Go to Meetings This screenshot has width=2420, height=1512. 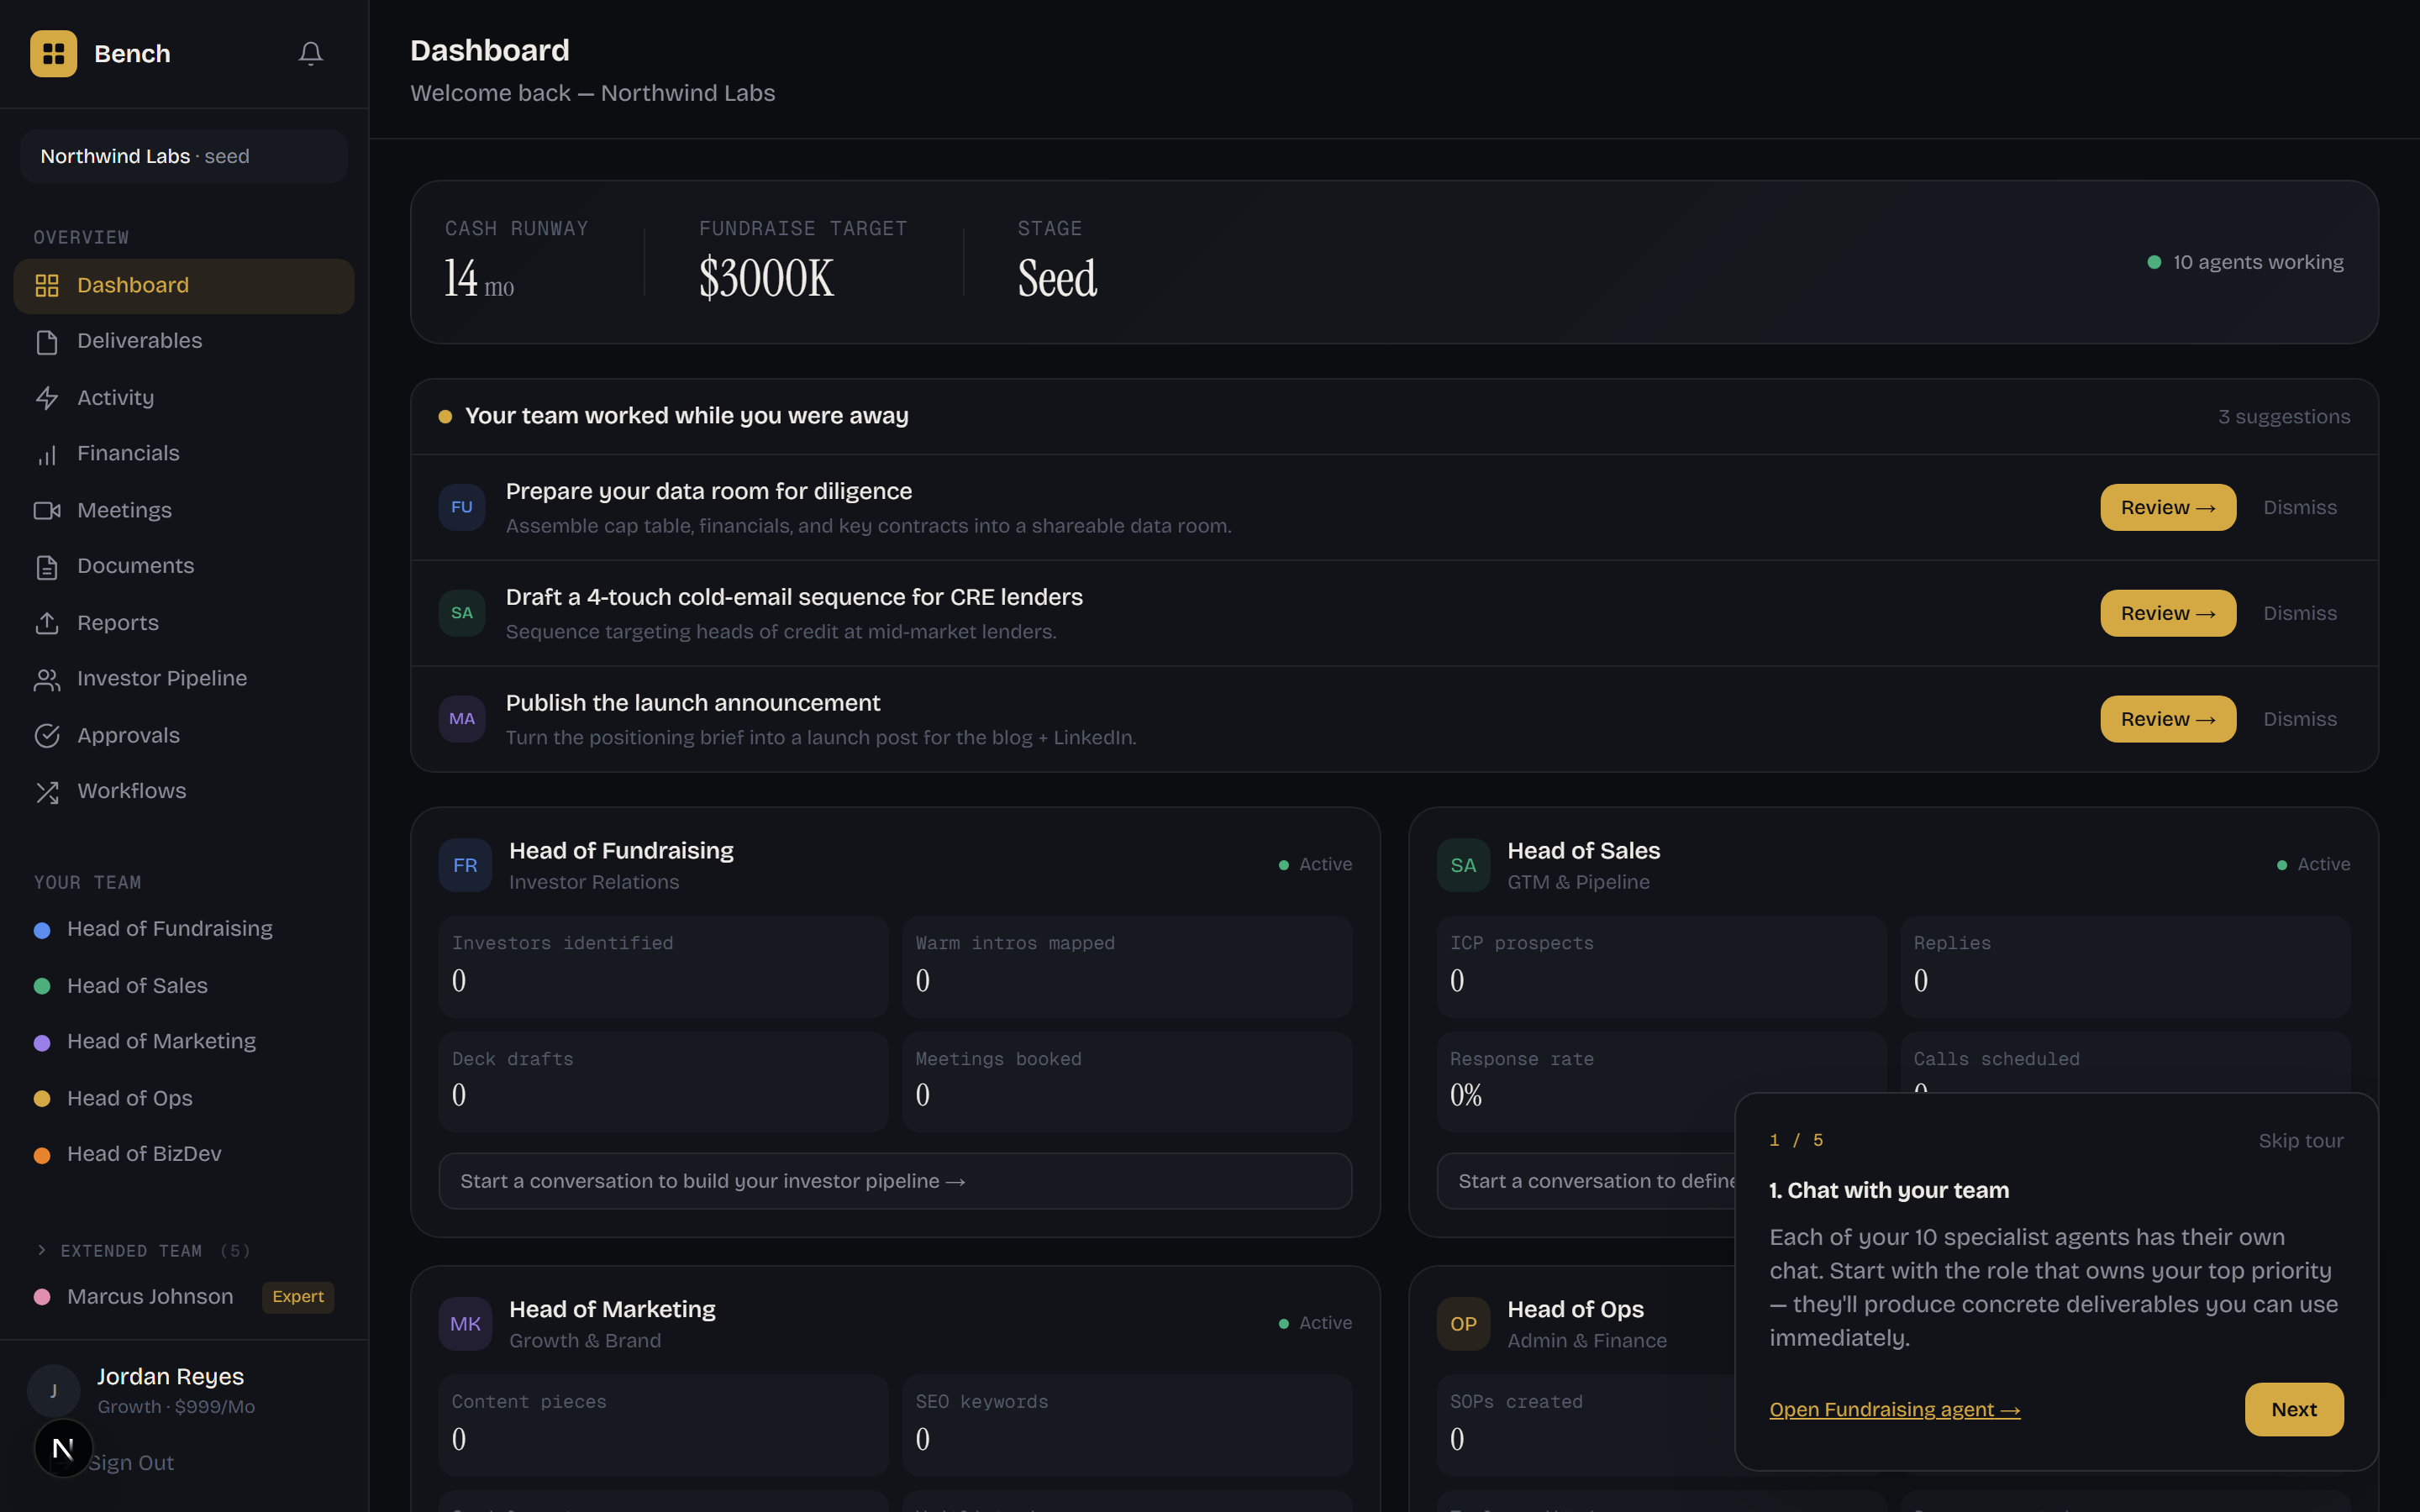(184, 511)
